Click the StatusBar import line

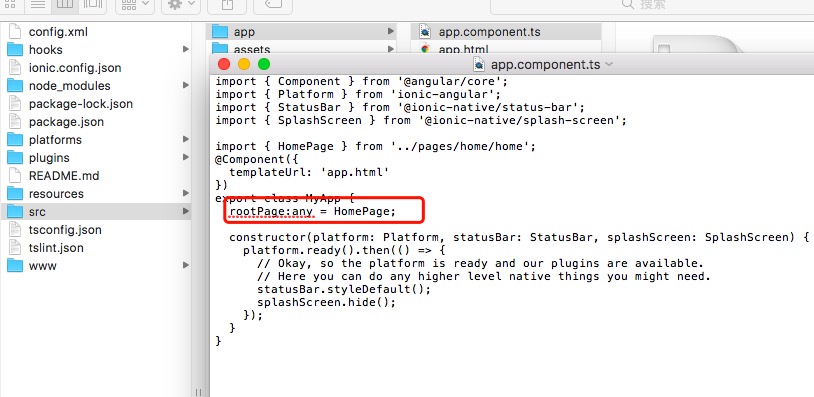tap(400, 107)
